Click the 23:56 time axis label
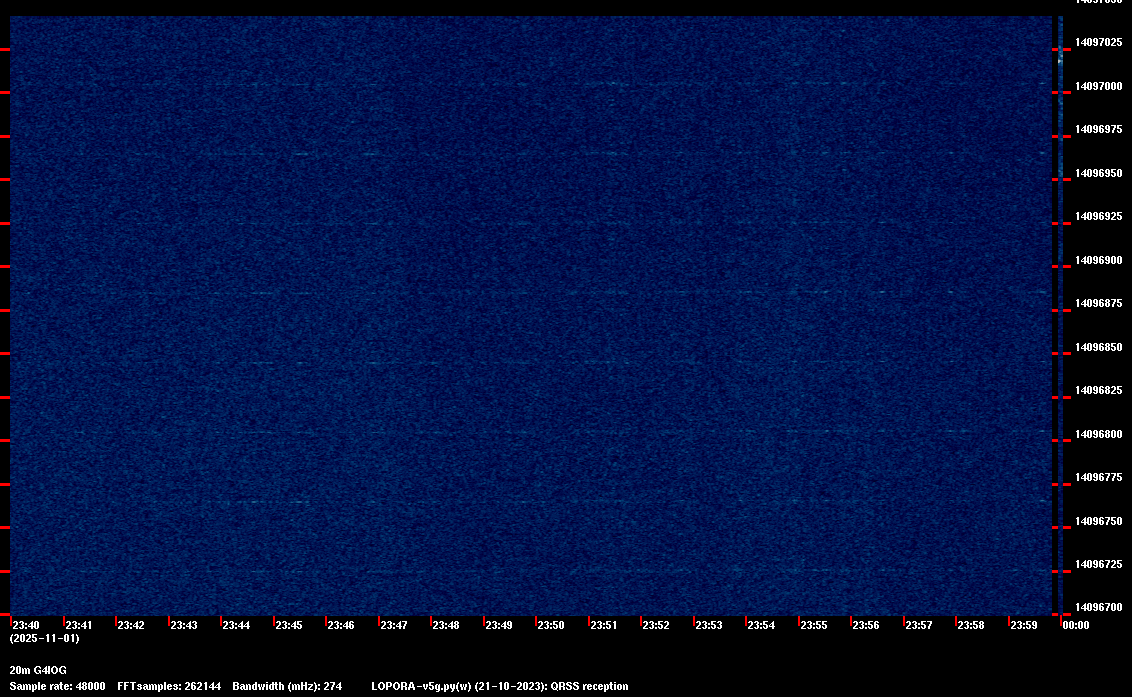 [866, 625]
